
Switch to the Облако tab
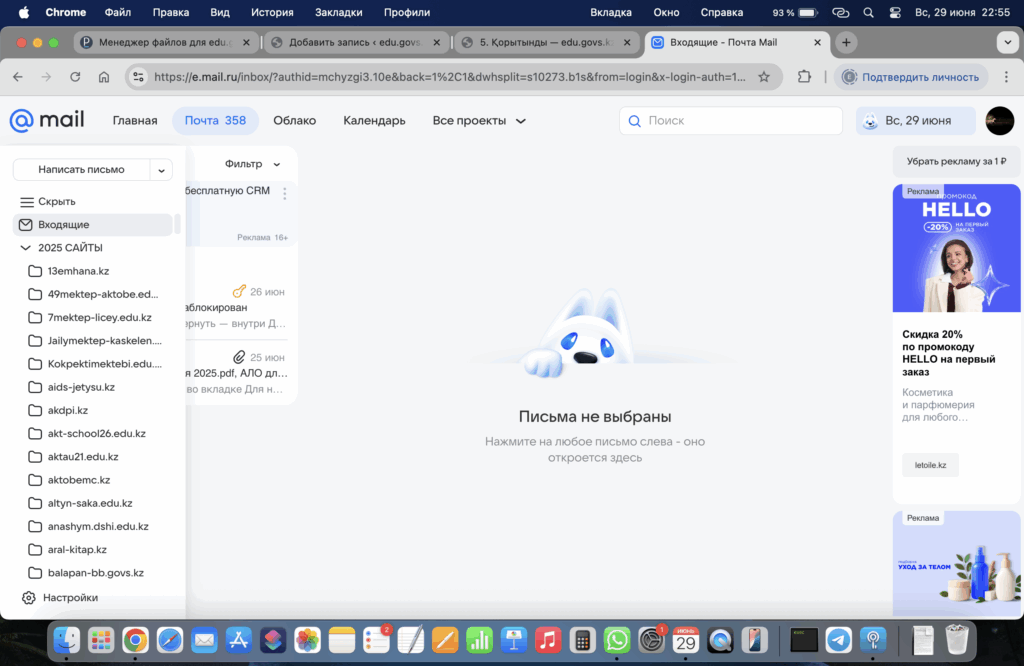[294, 121]
